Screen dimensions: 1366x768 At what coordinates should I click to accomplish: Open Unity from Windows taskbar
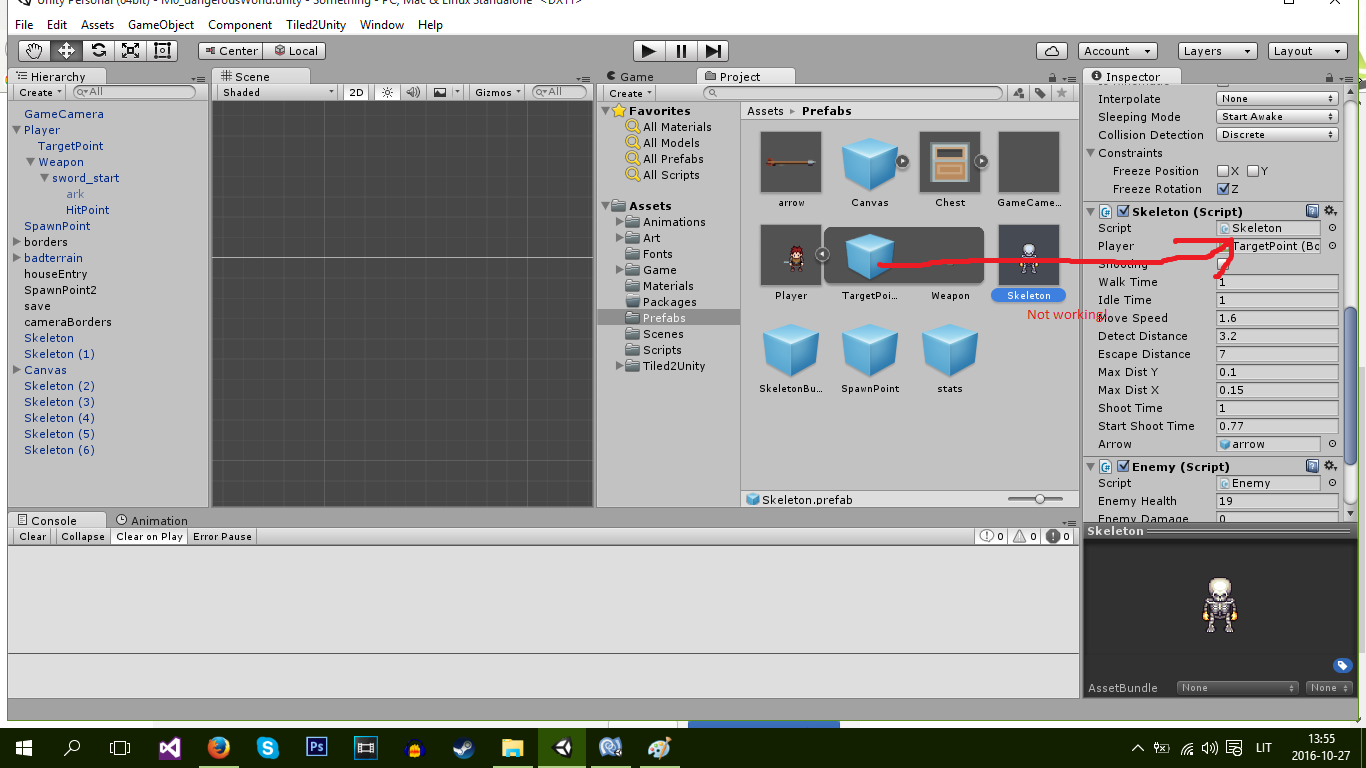click(563, 747)
